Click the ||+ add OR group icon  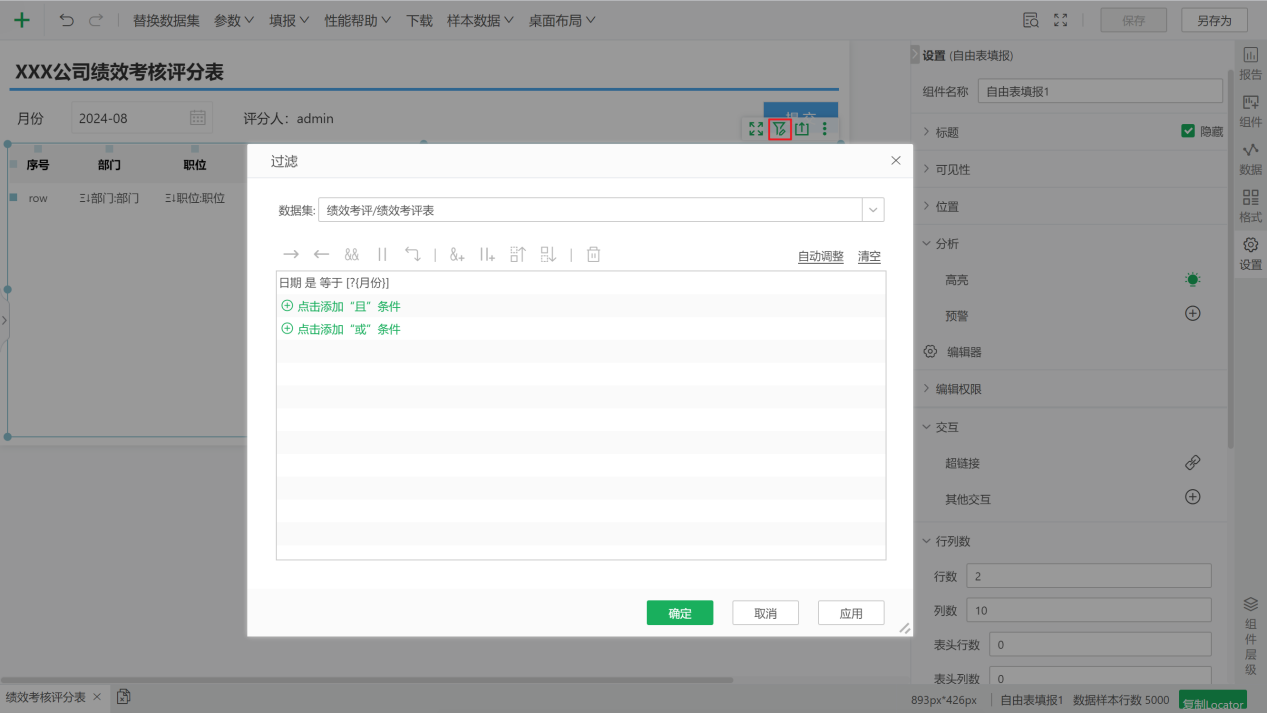pos(487,255)
